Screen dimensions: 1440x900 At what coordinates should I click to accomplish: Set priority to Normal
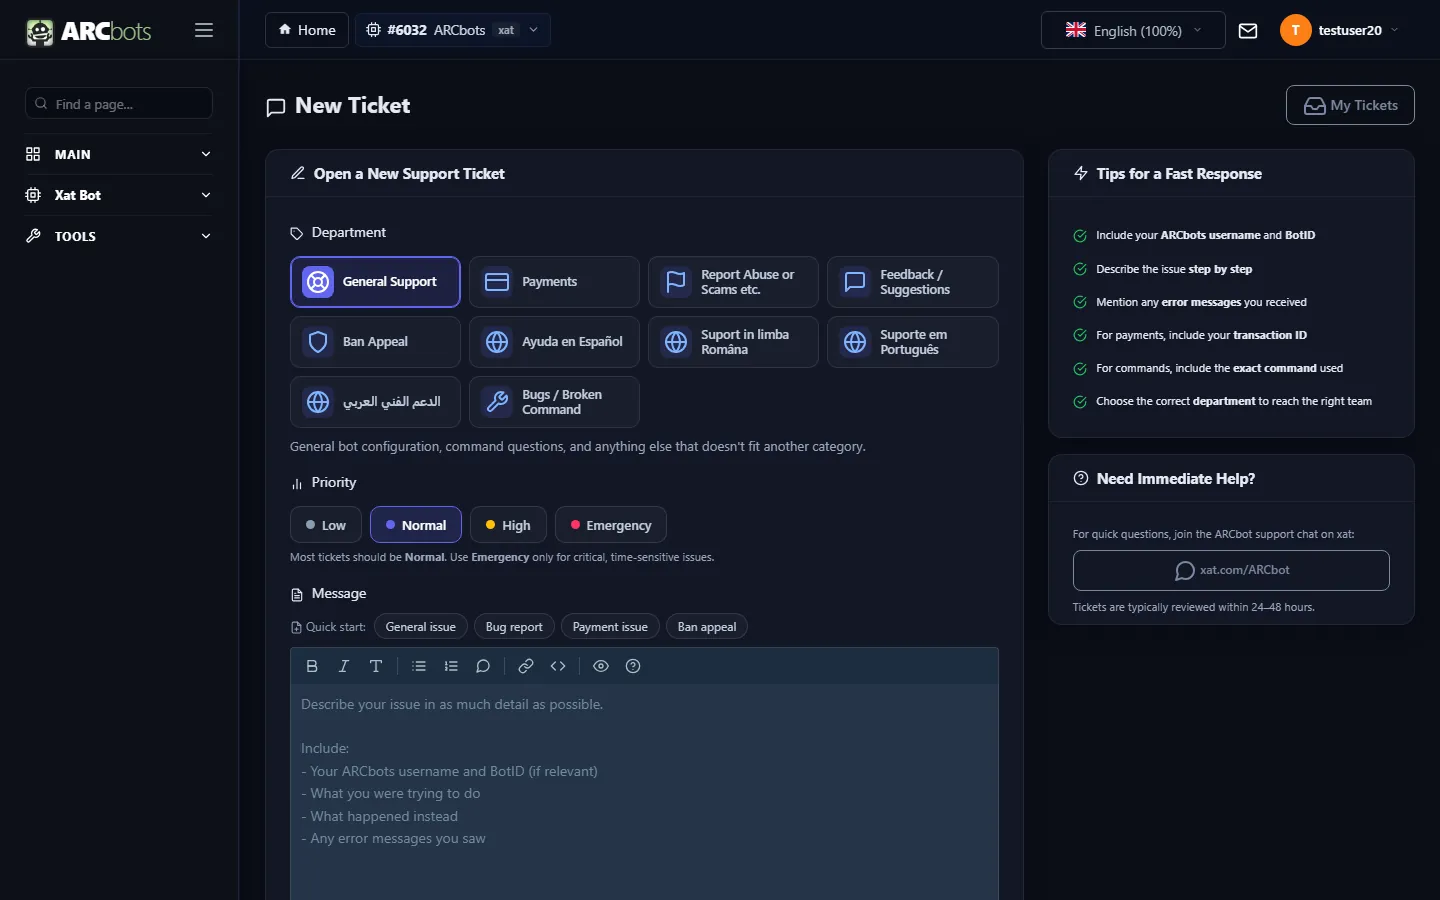pyautogui.click(x=416, y=525)
